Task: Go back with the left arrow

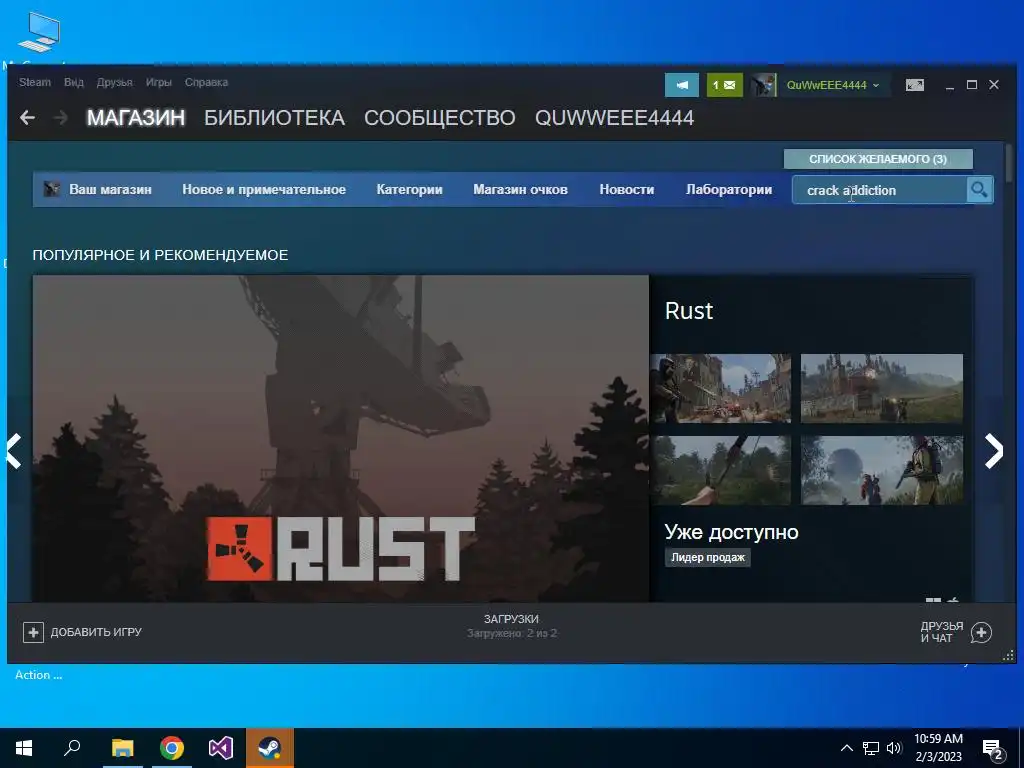Action: tap(27, 118)
